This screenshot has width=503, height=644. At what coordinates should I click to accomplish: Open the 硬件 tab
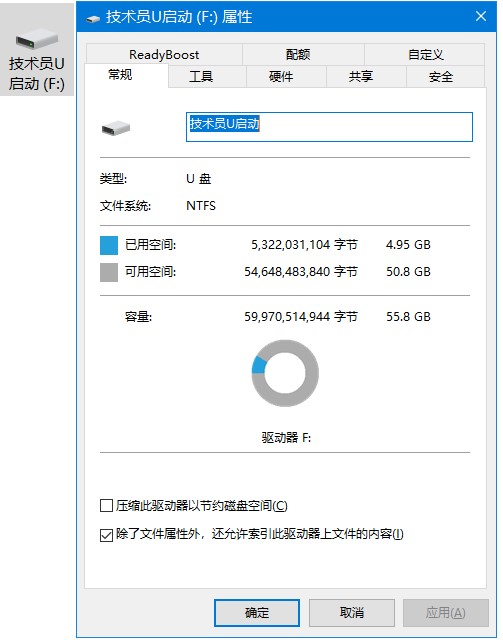click(286, 76)
